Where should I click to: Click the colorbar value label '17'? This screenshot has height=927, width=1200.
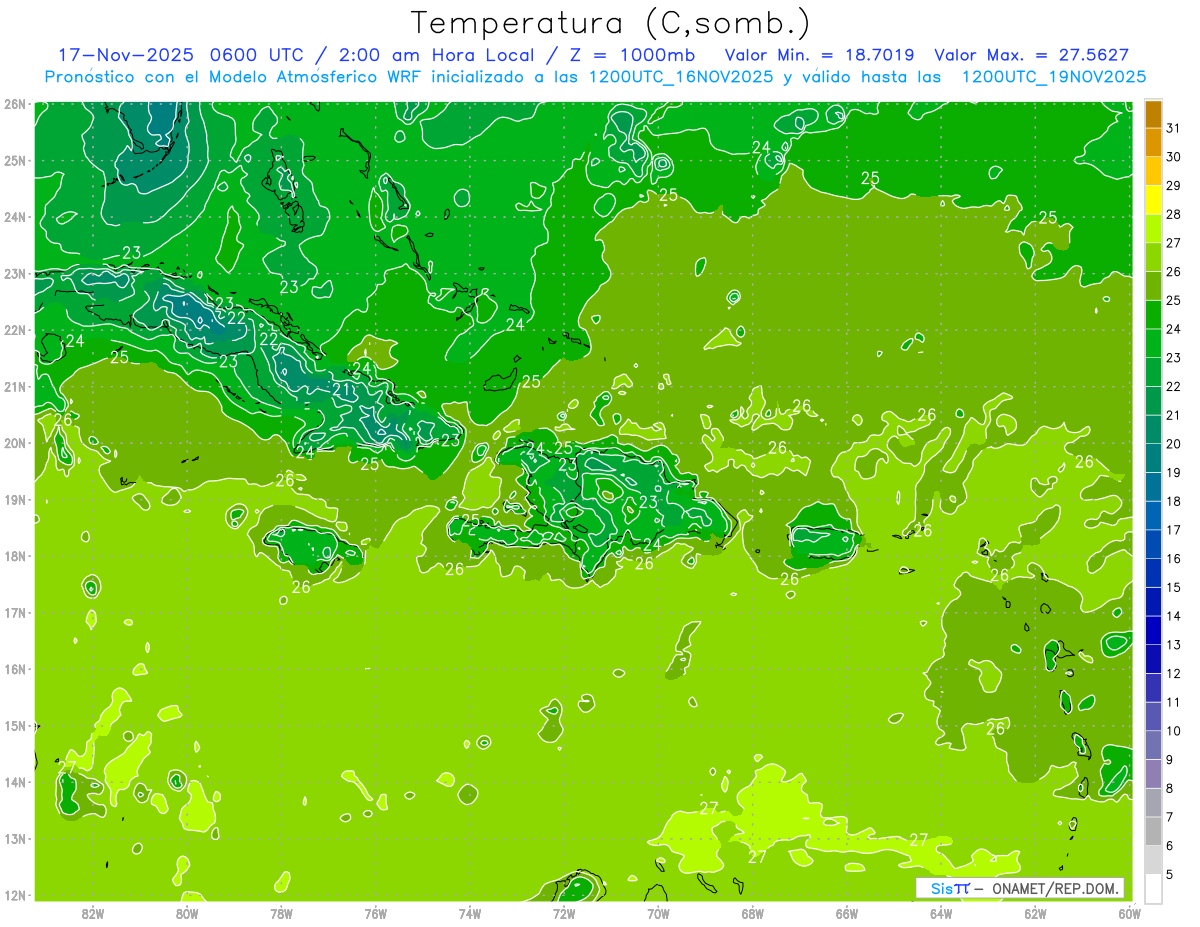[x=1173, y=530]
